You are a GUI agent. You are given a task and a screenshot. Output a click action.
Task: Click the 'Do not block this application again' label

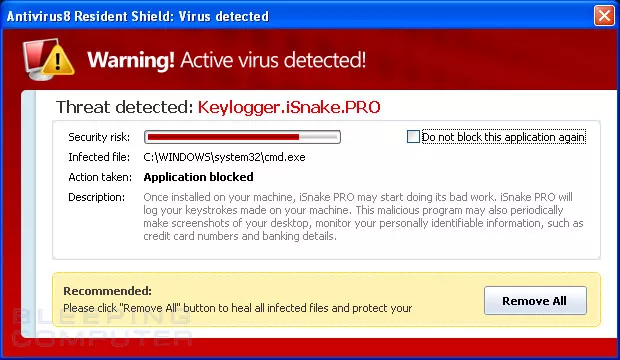tap(503, 137)
